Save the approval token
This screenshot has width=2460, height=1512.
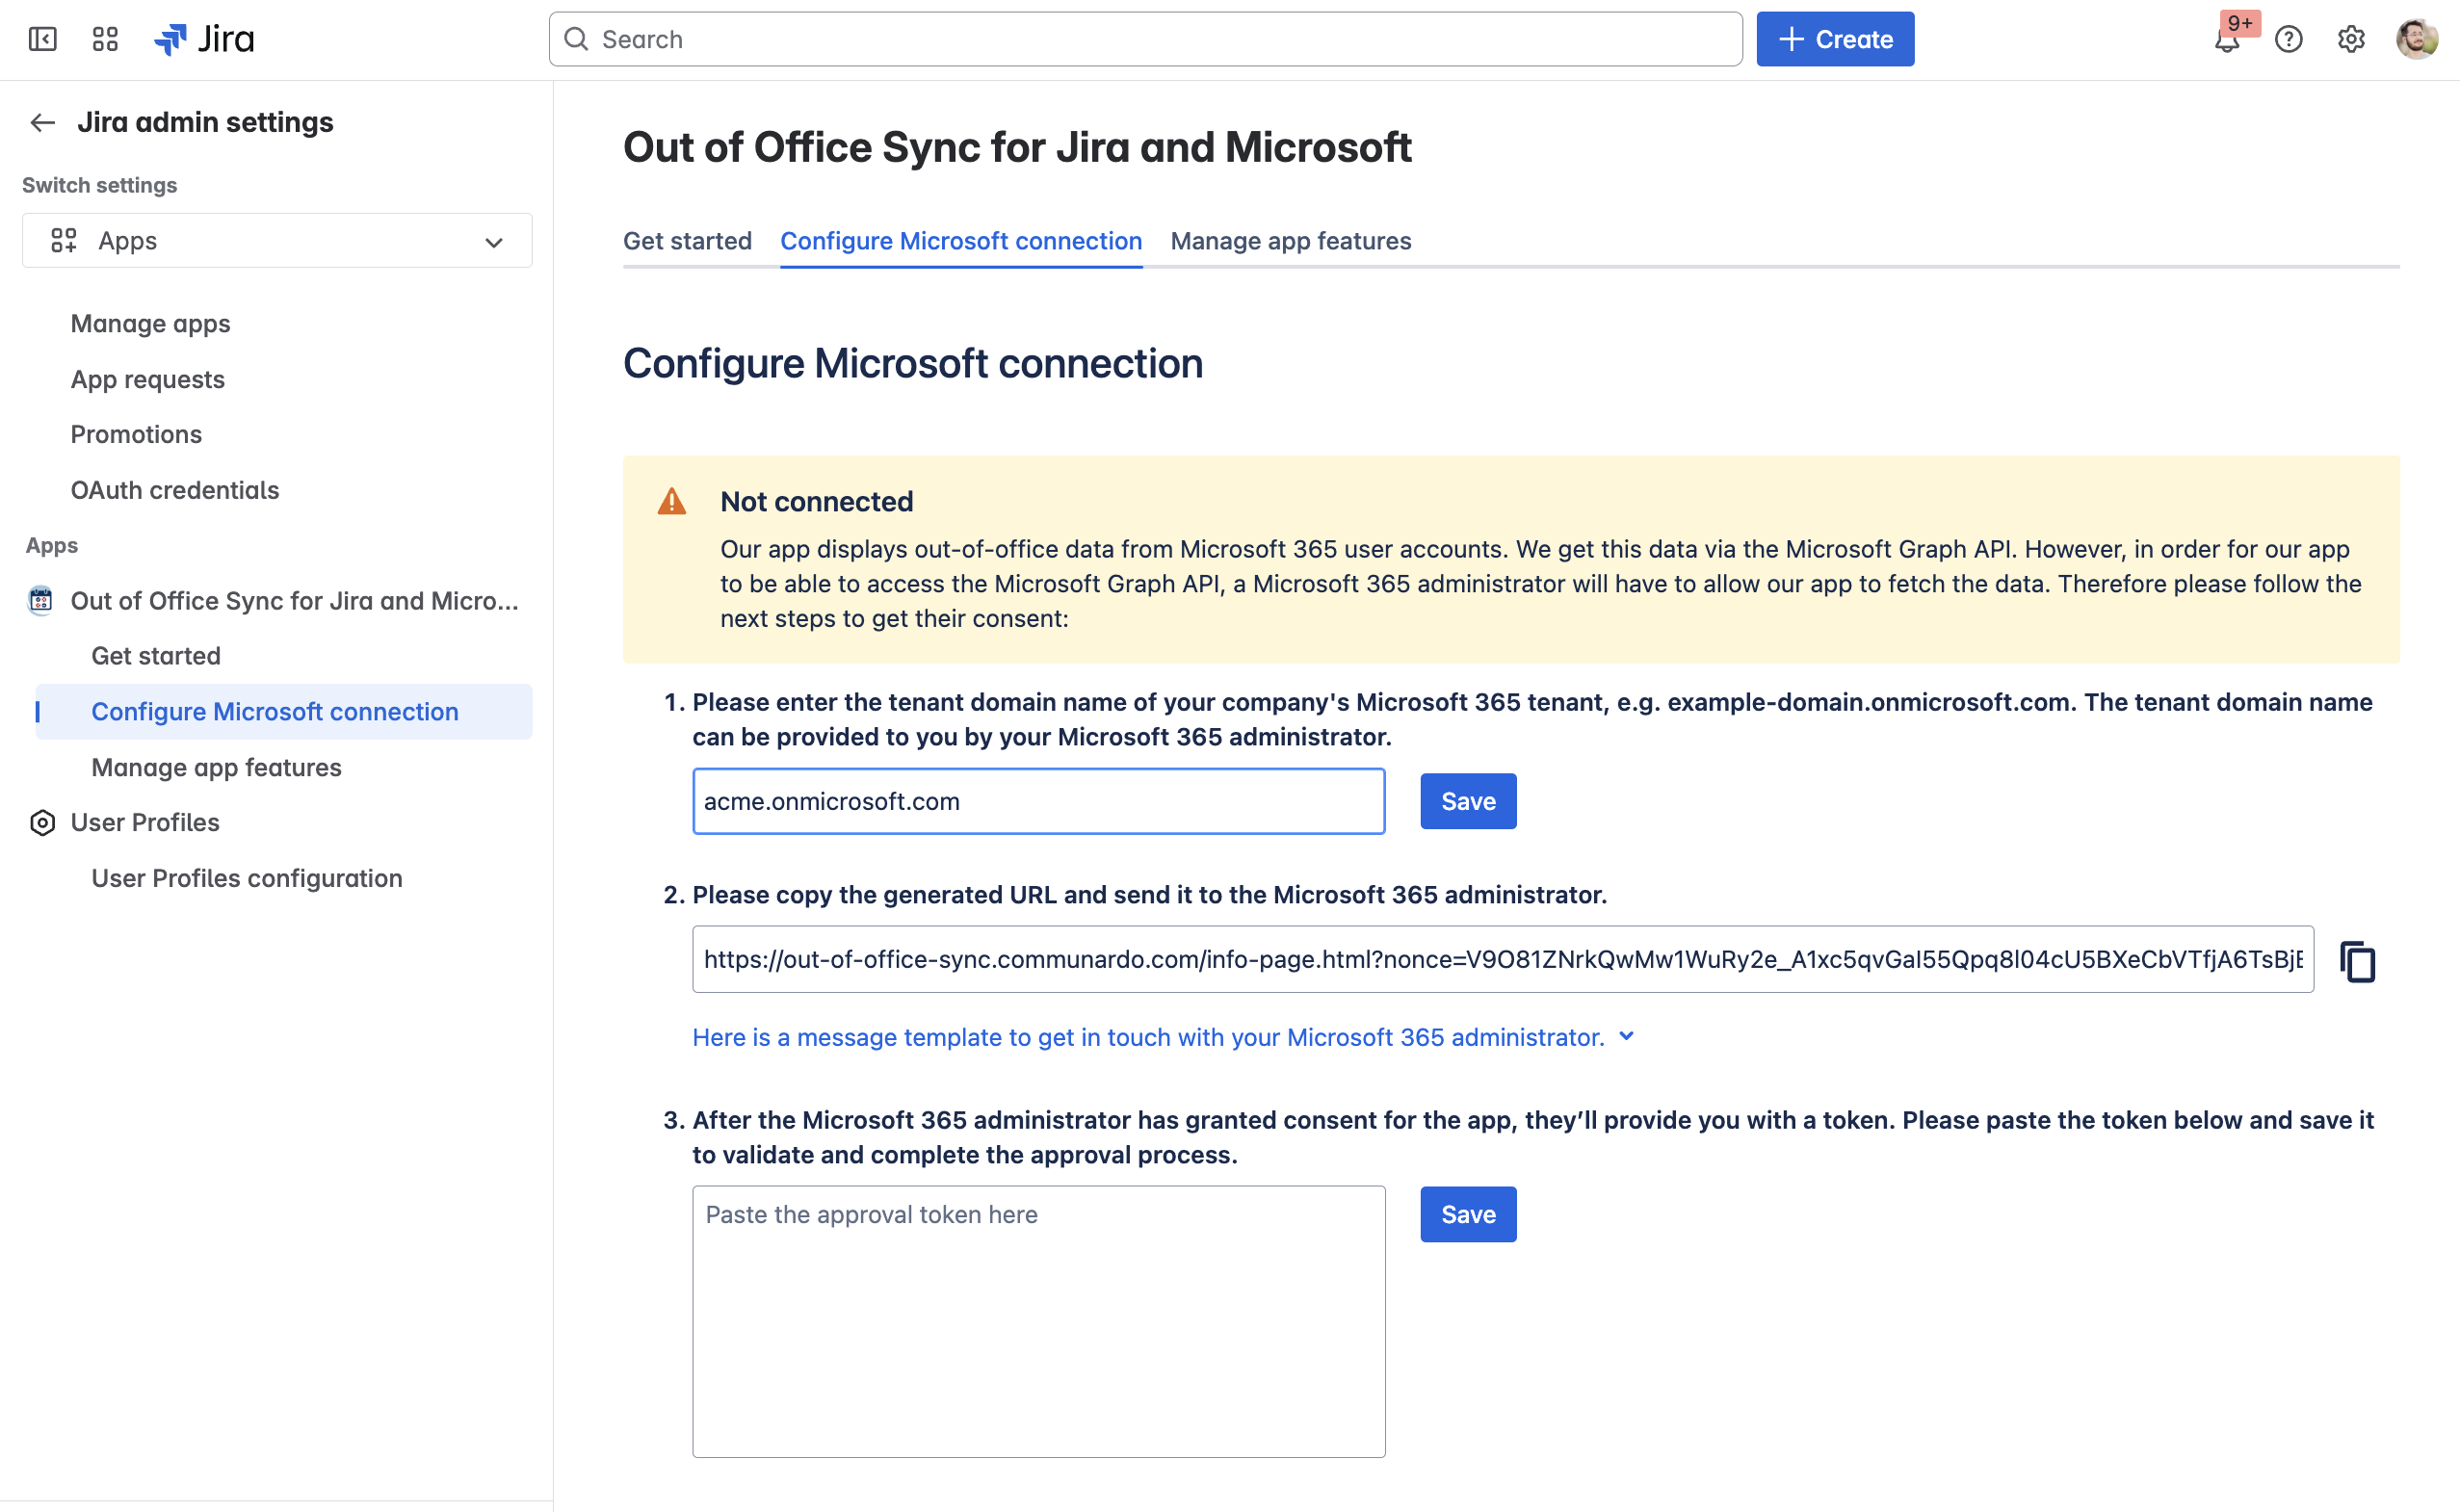(1467, 1214)
